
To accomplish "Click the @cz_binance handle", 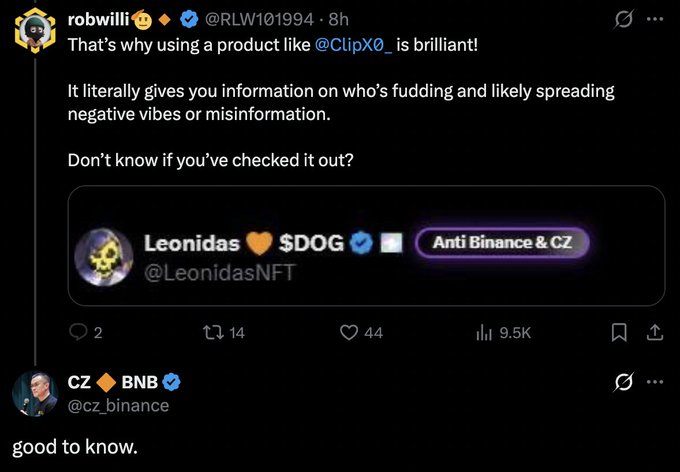I will click(118, 405).
